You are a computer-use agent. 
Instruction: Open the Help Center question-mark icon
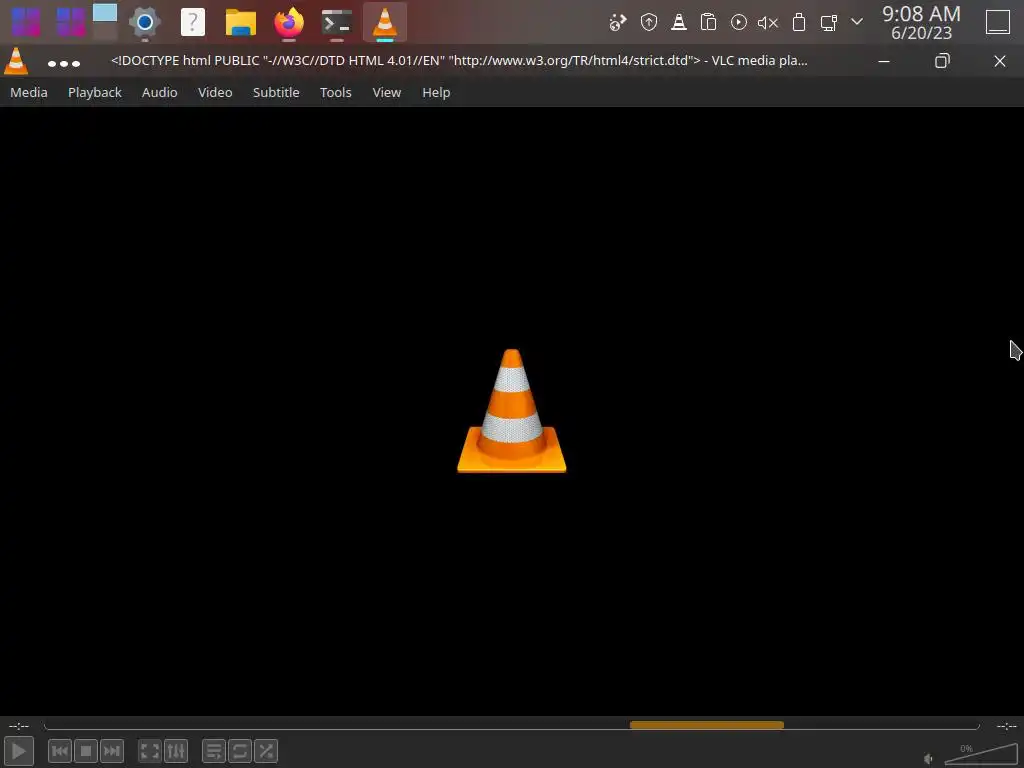coord(193,22)
